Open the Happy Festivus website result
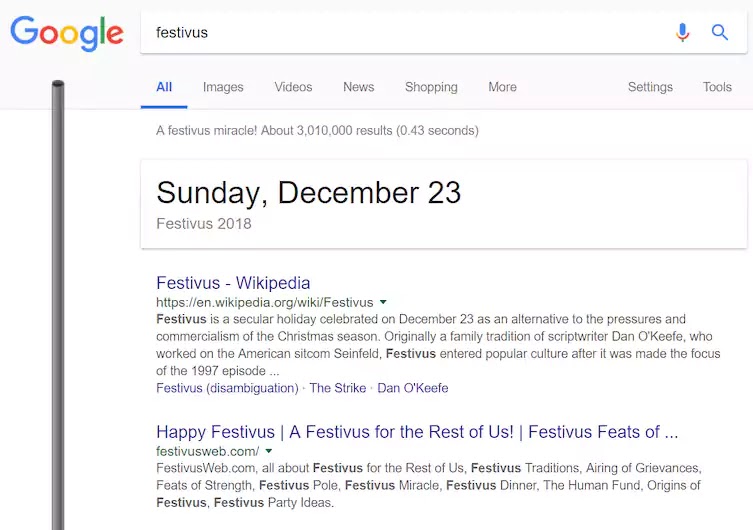Viewport: 753px width, 530px height. [x=417, y=432]
